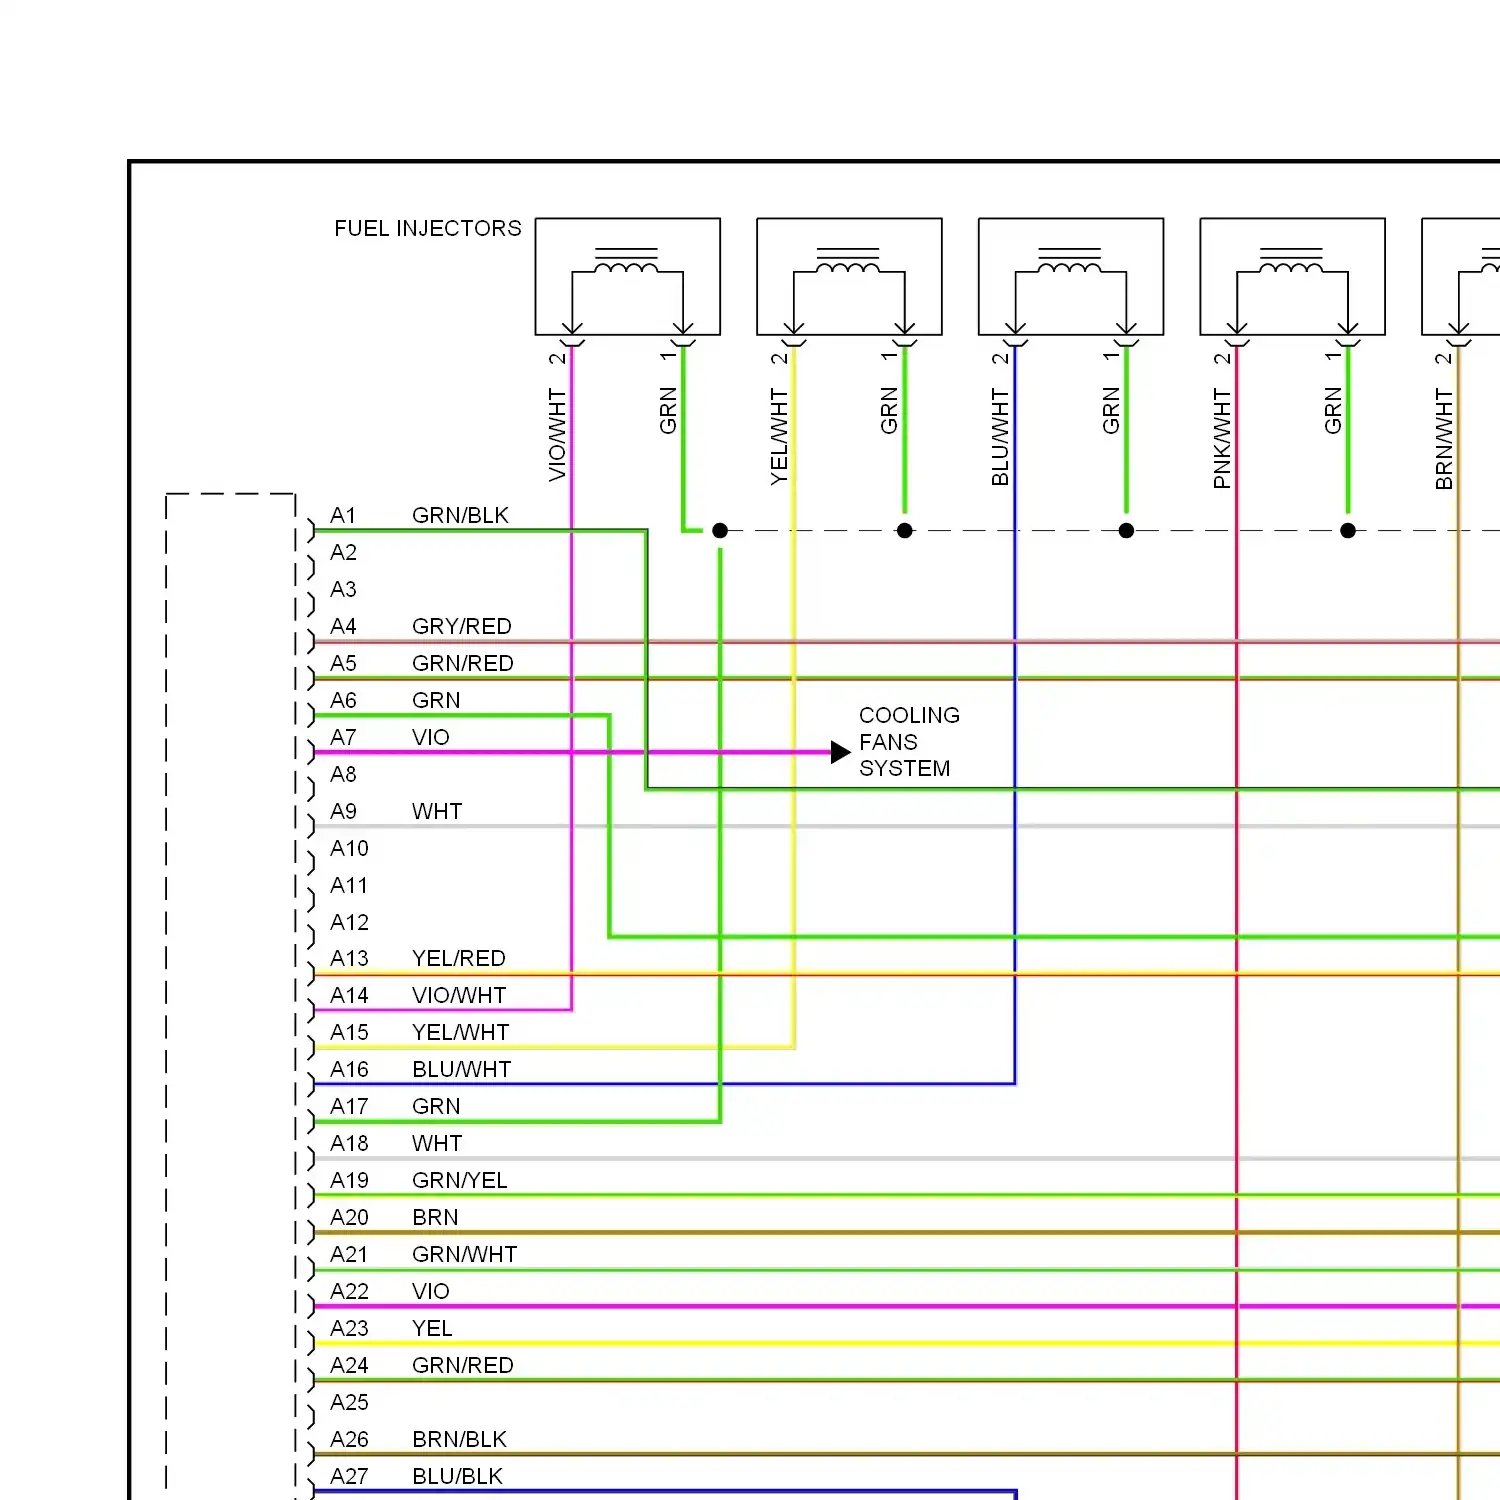
Task: Select connector pin label A4
Action: click(x=343, y=627)
